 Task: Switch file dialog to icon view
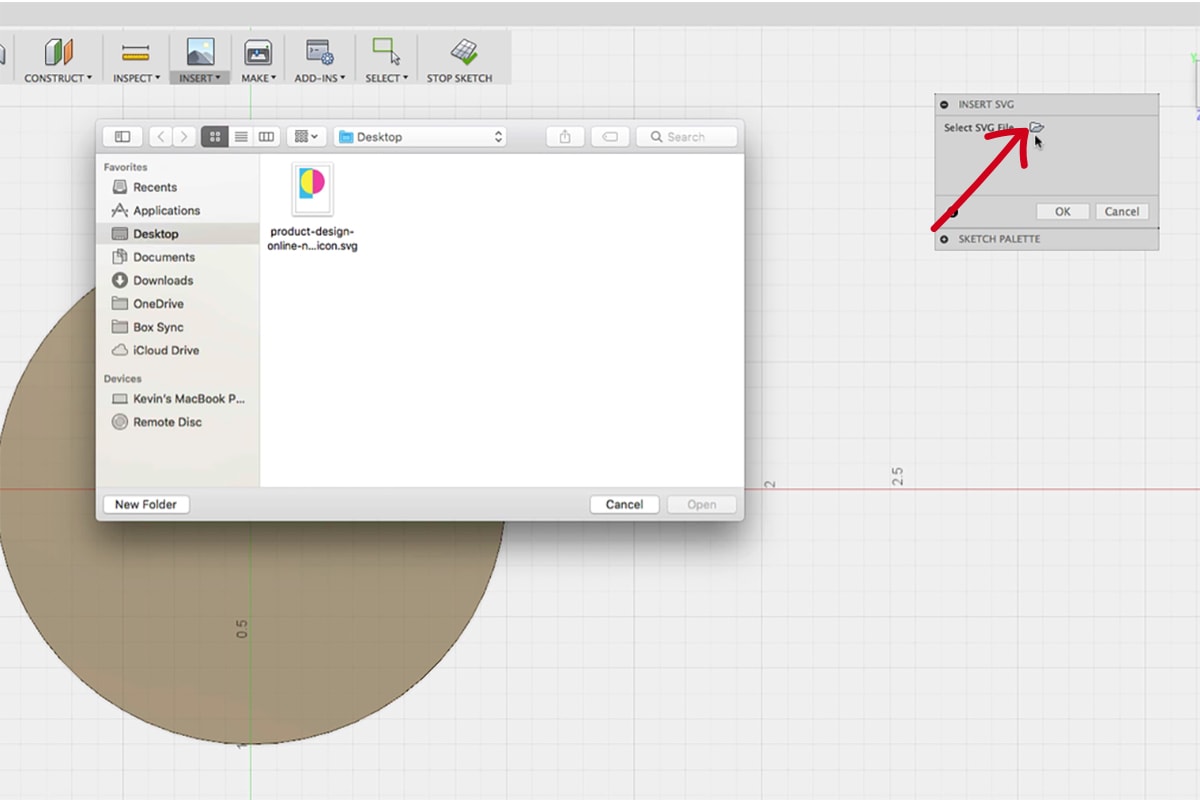pos(215,137)
